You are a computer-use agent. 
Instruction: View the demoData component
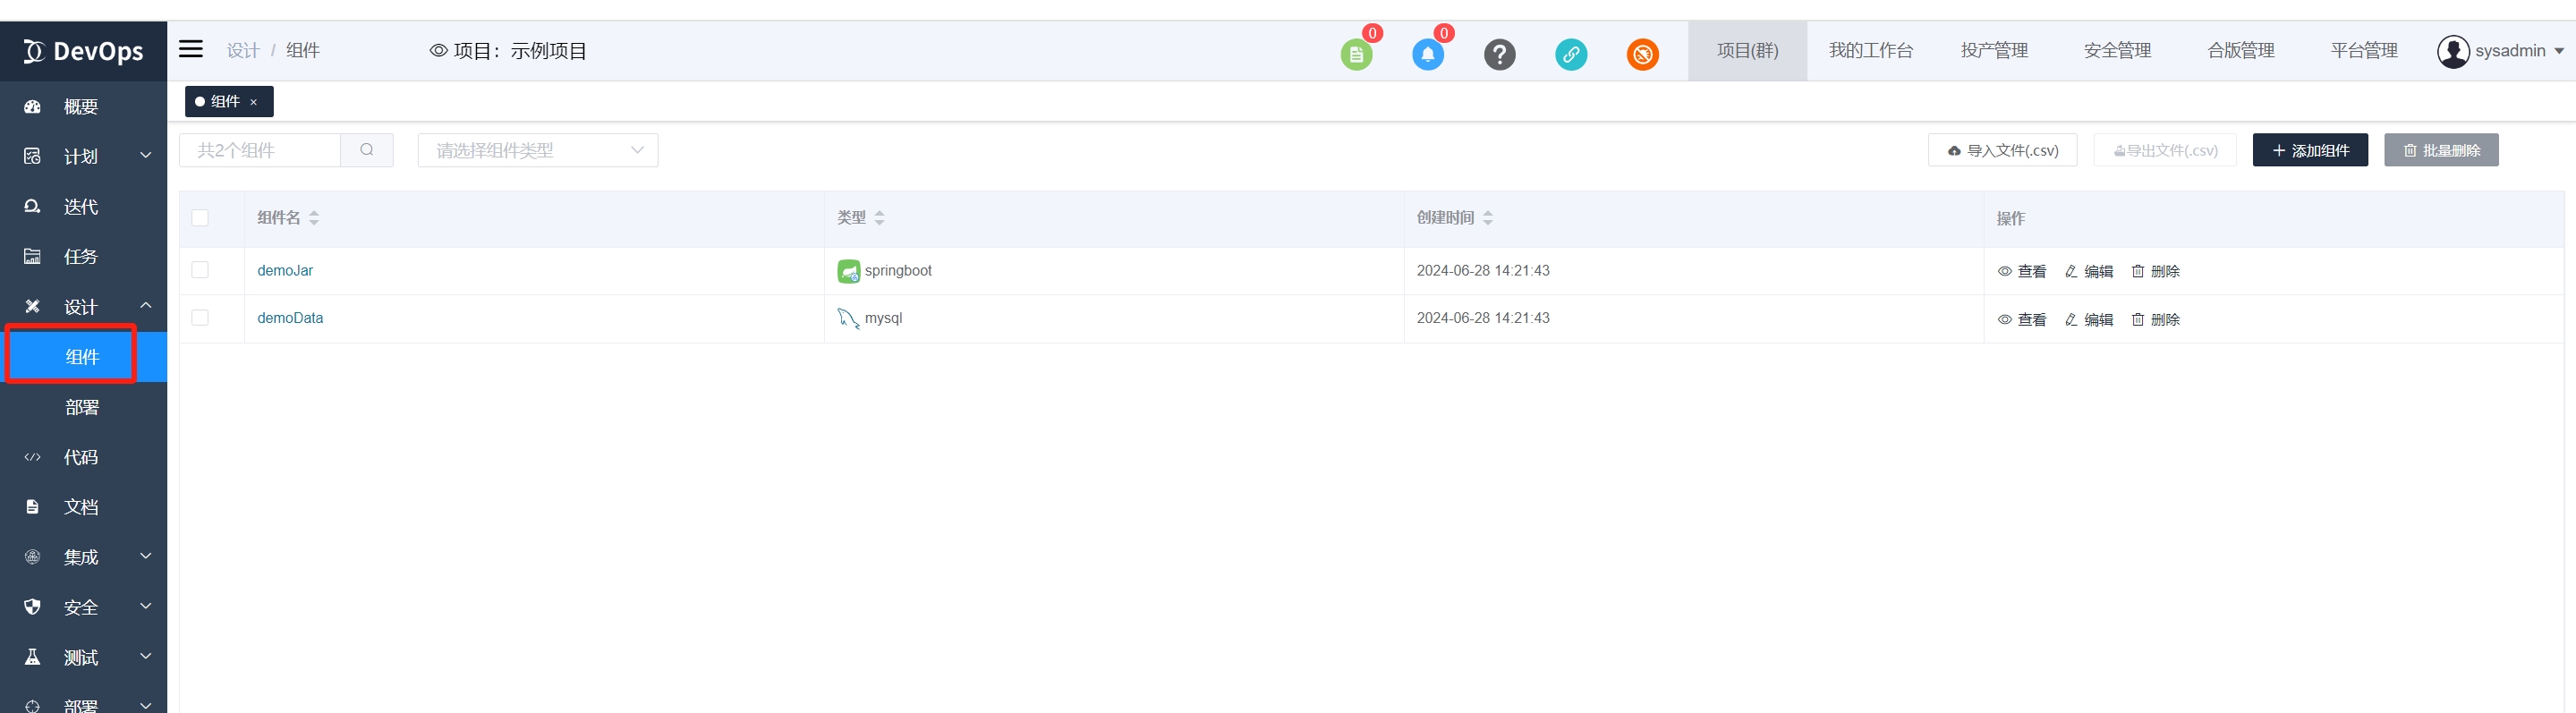[x=2022, y=319]
